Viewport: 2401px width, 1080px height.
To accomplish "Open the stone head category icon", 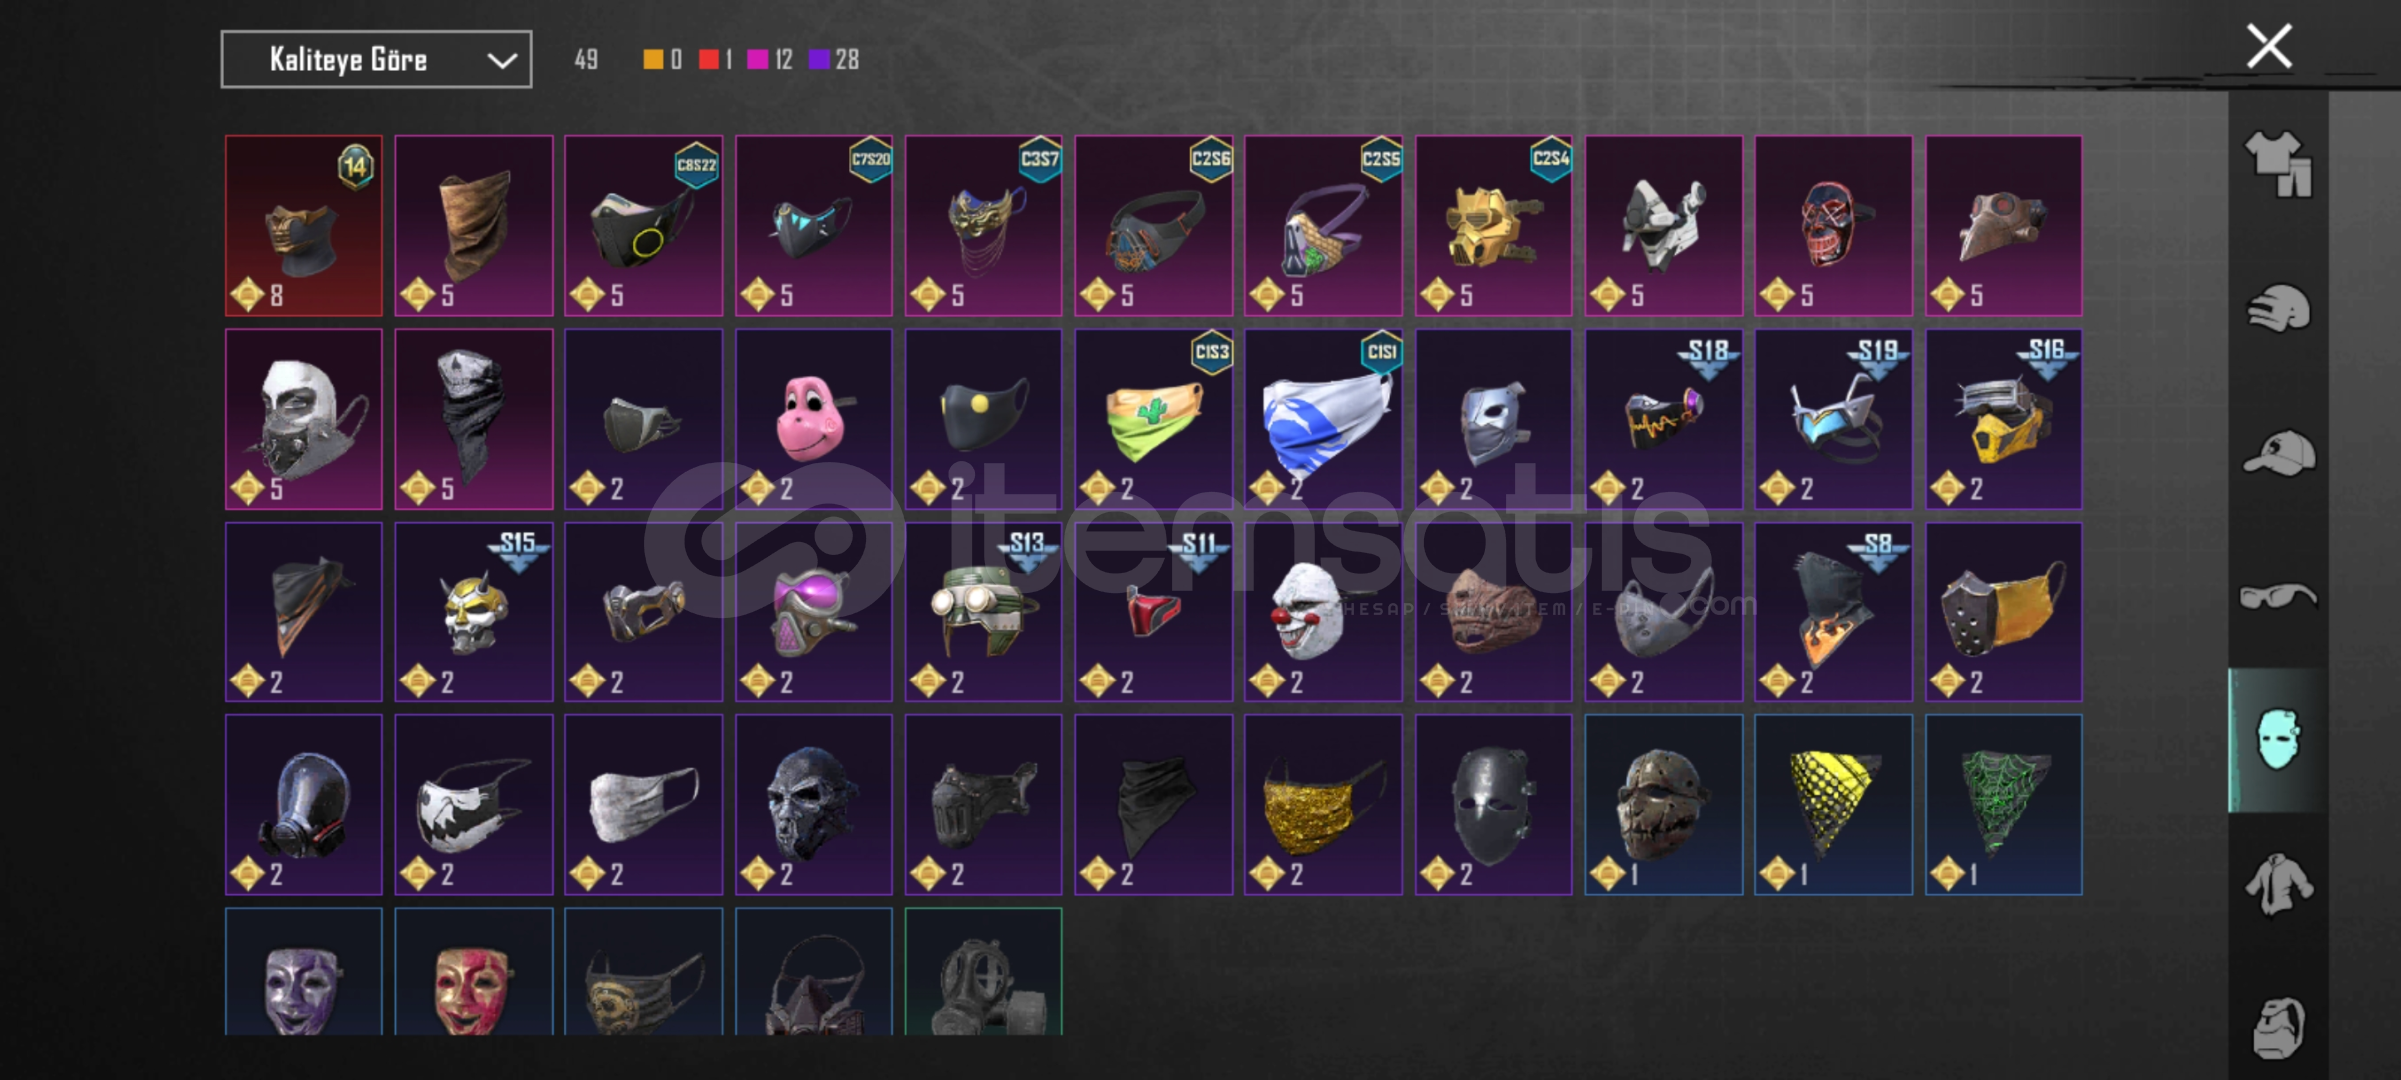I will click(2278, 1027).
